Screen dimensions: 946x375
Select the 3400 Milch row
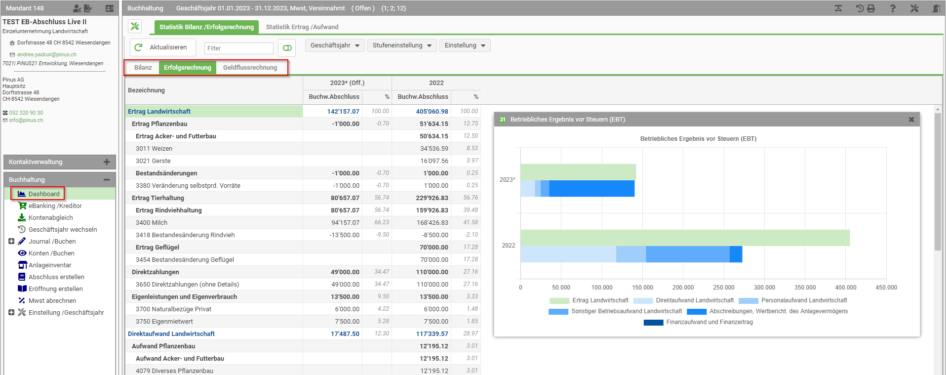point(304,222)
